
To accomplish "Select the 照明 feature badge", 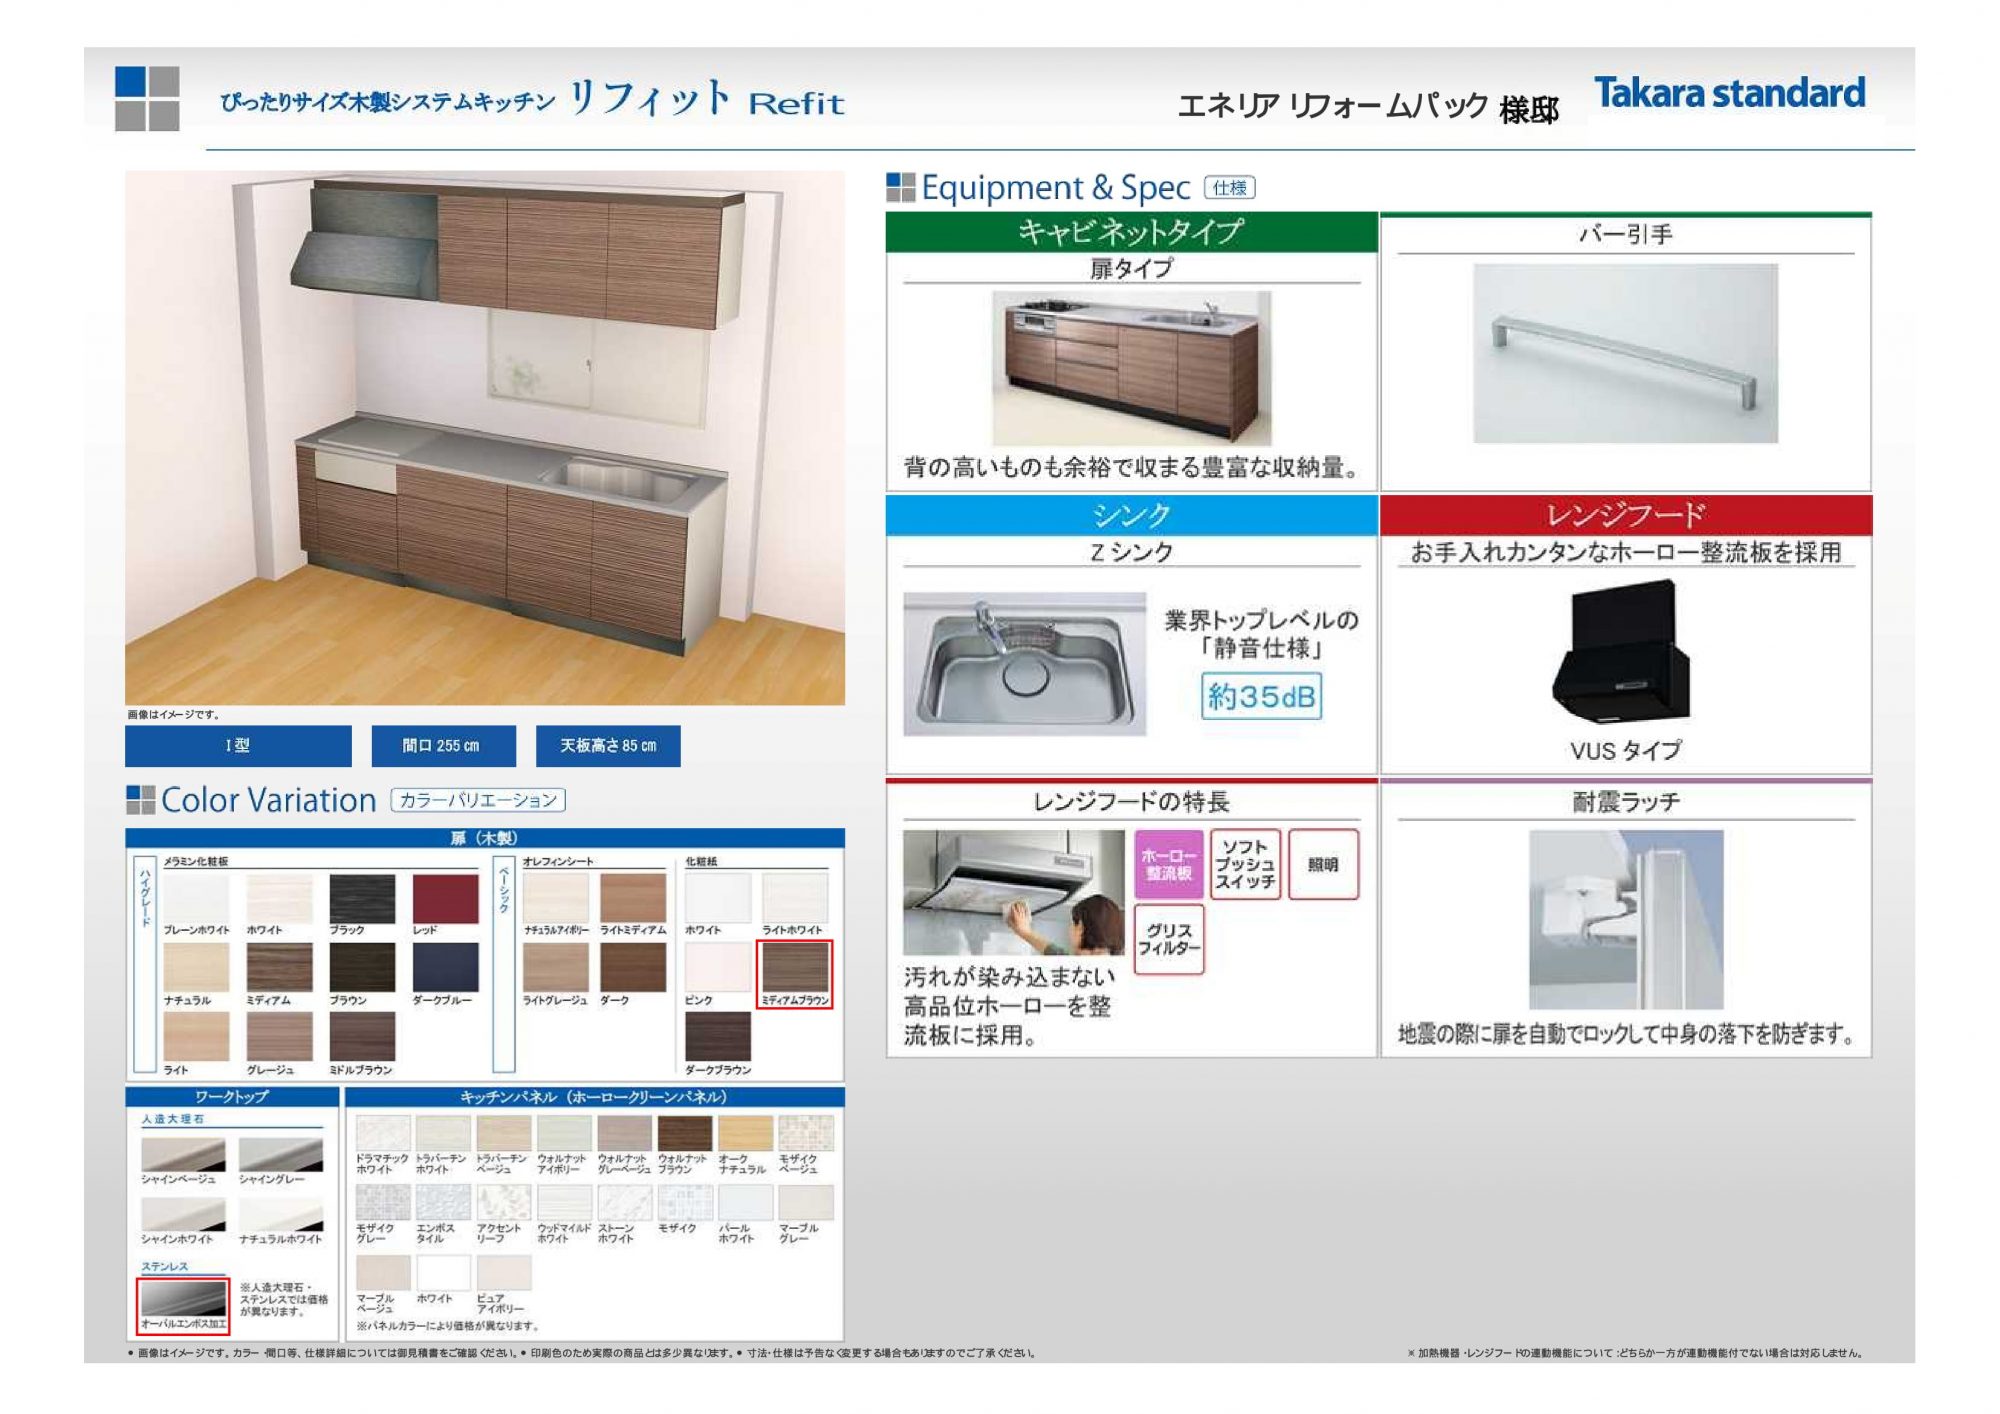I will tap(1323, 864).
